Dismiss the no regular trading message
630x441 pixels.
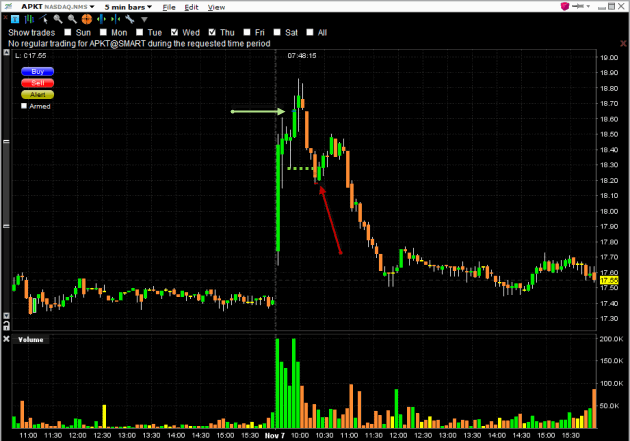coord(623,43)
